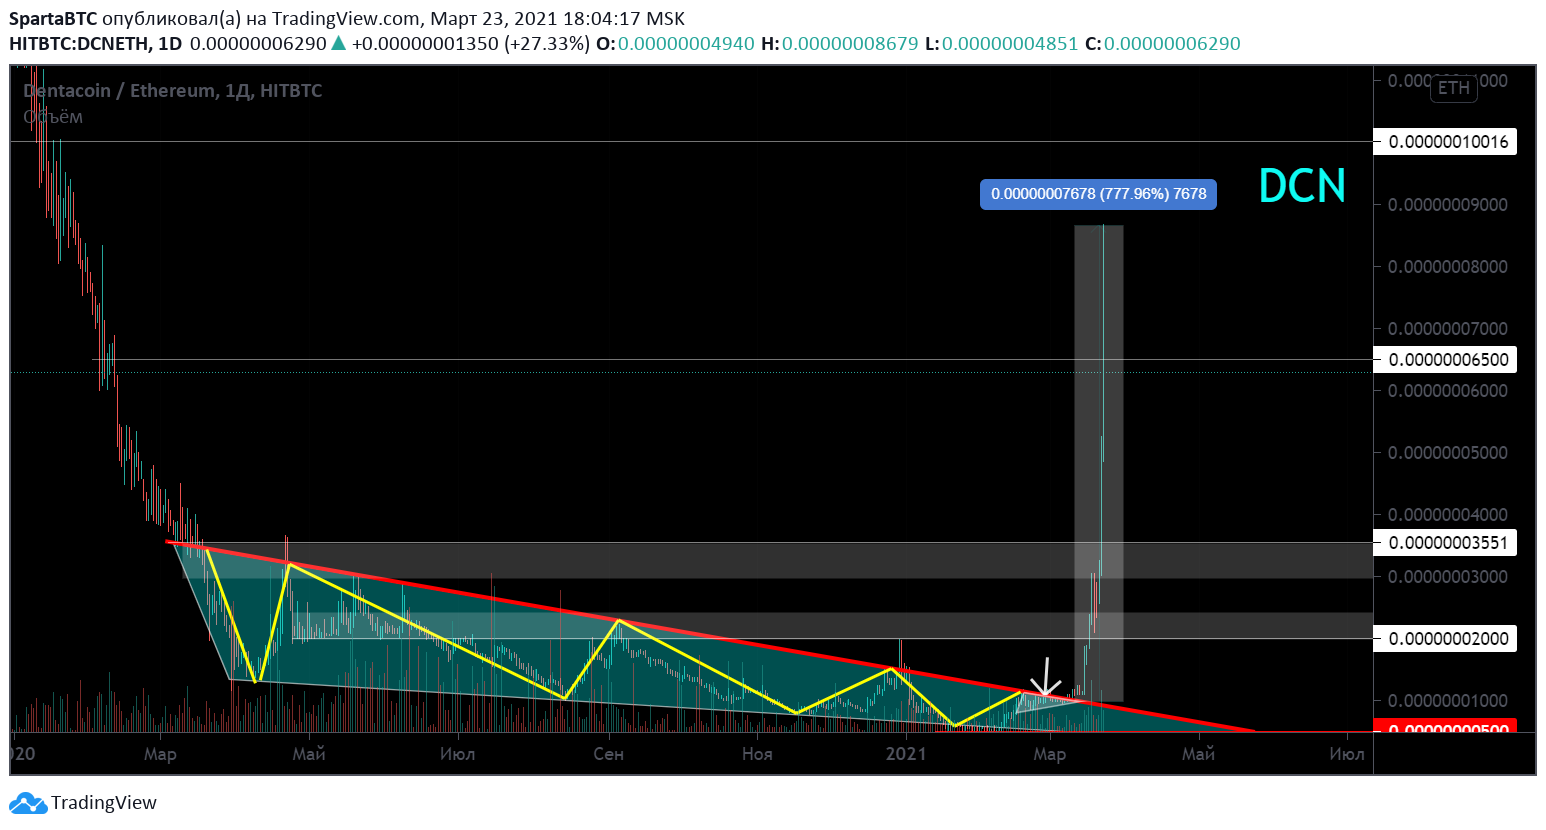
Task: Click the 0.00000004000 axis tick
Action: (1448, 515)
